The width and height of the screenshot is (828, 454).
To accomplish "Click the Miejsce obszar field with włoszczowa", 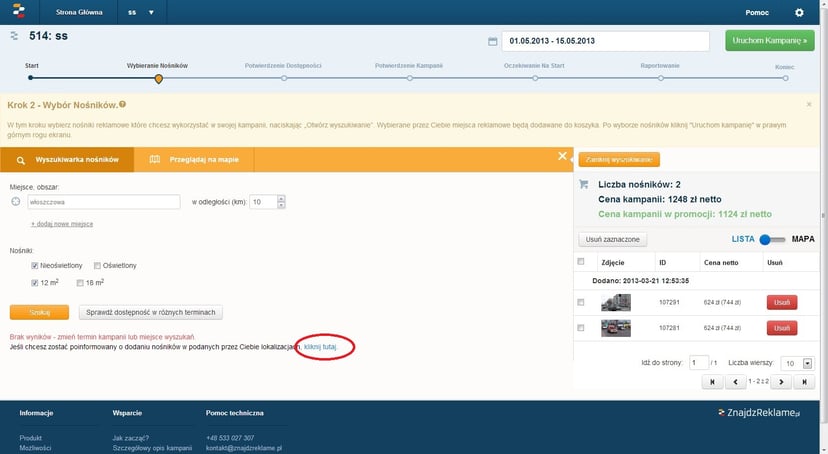I will [x=104, y=202].
